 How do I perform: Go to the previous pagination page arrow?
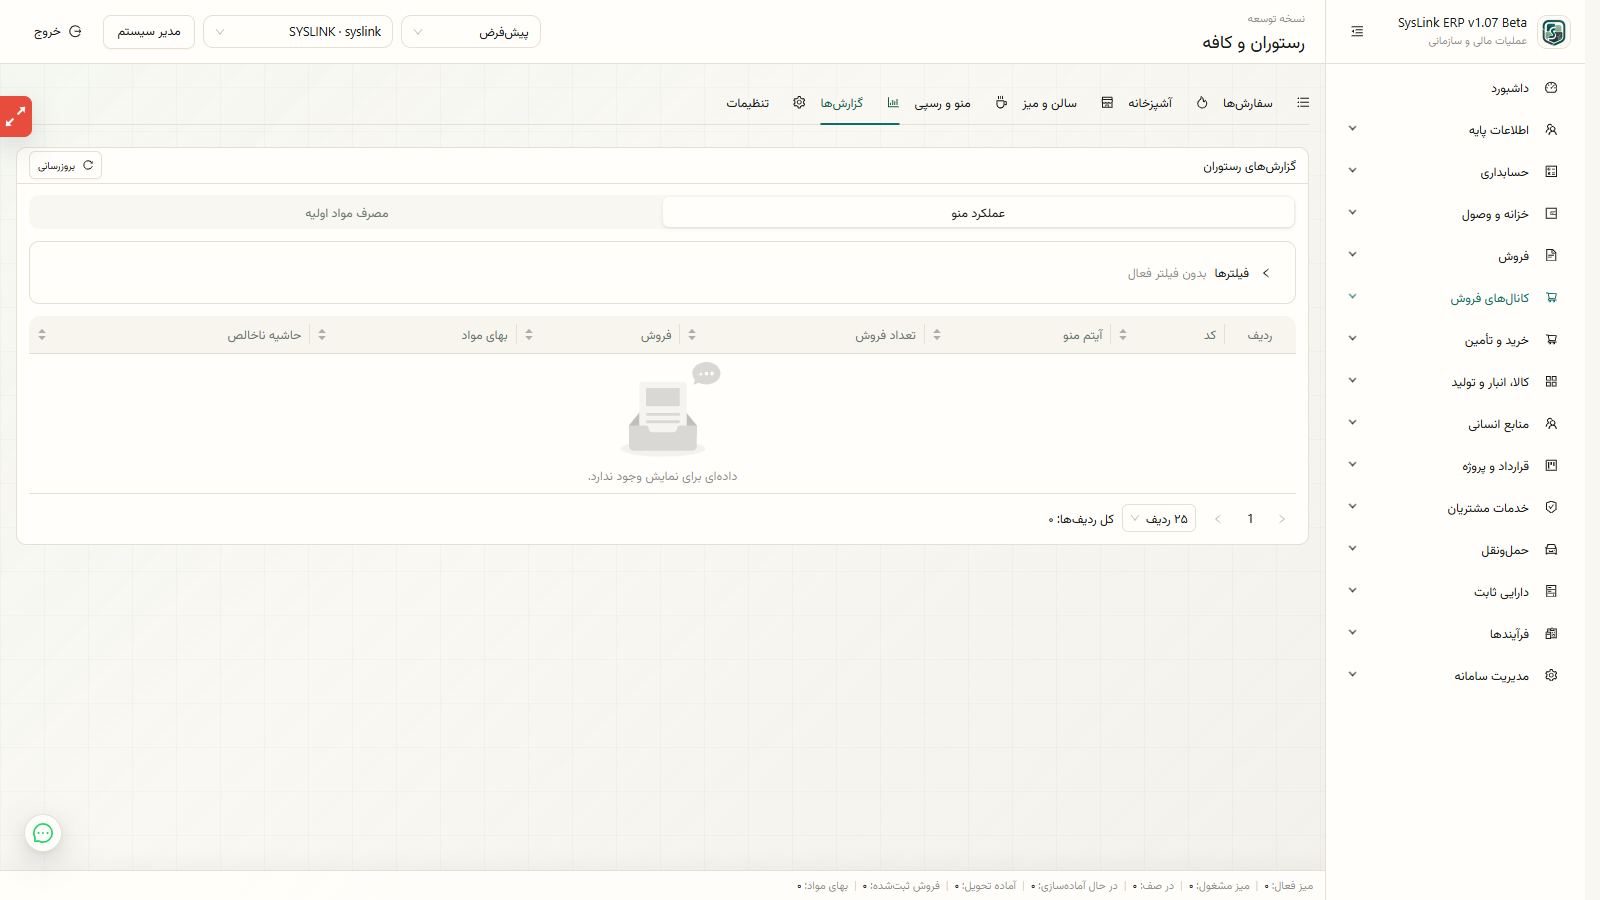pyautogui.click(x=1282, y=519)
